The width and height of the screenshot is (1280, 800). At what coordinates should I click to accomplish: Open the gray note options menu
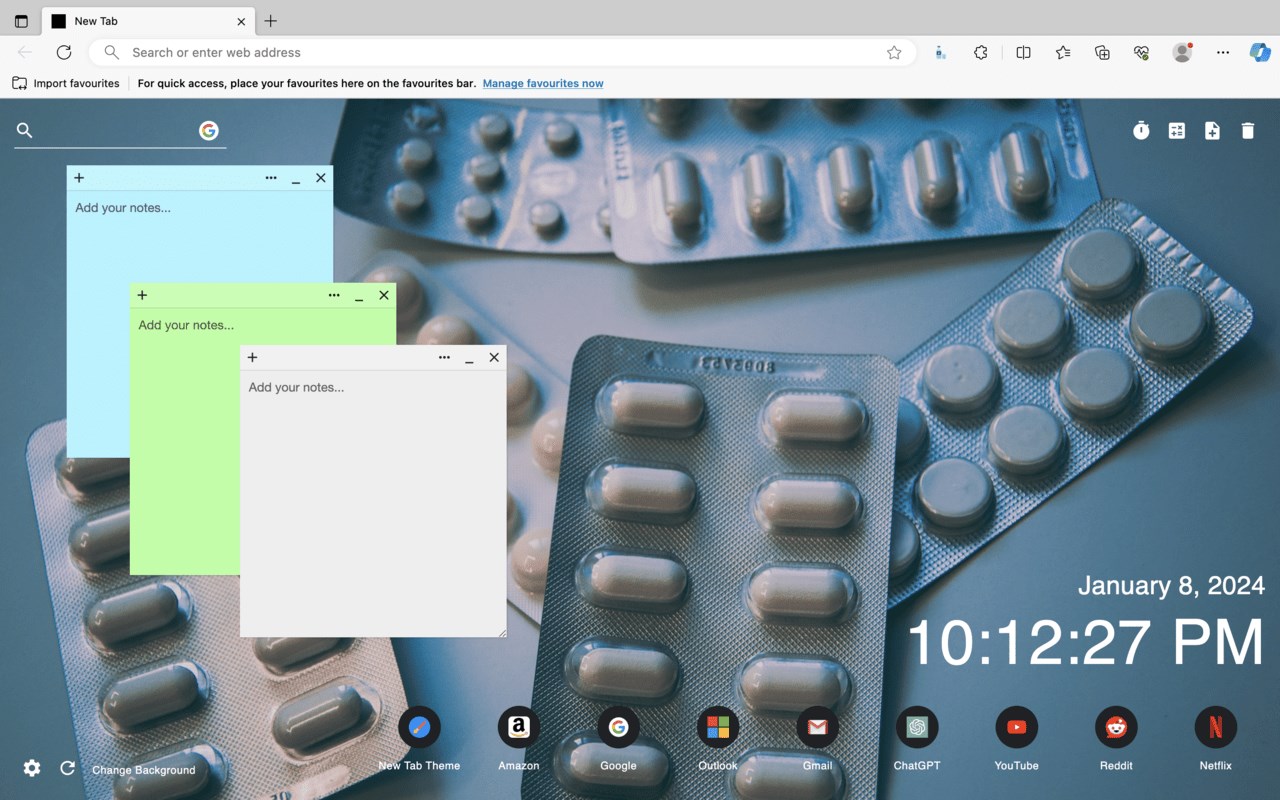point(444,357)
